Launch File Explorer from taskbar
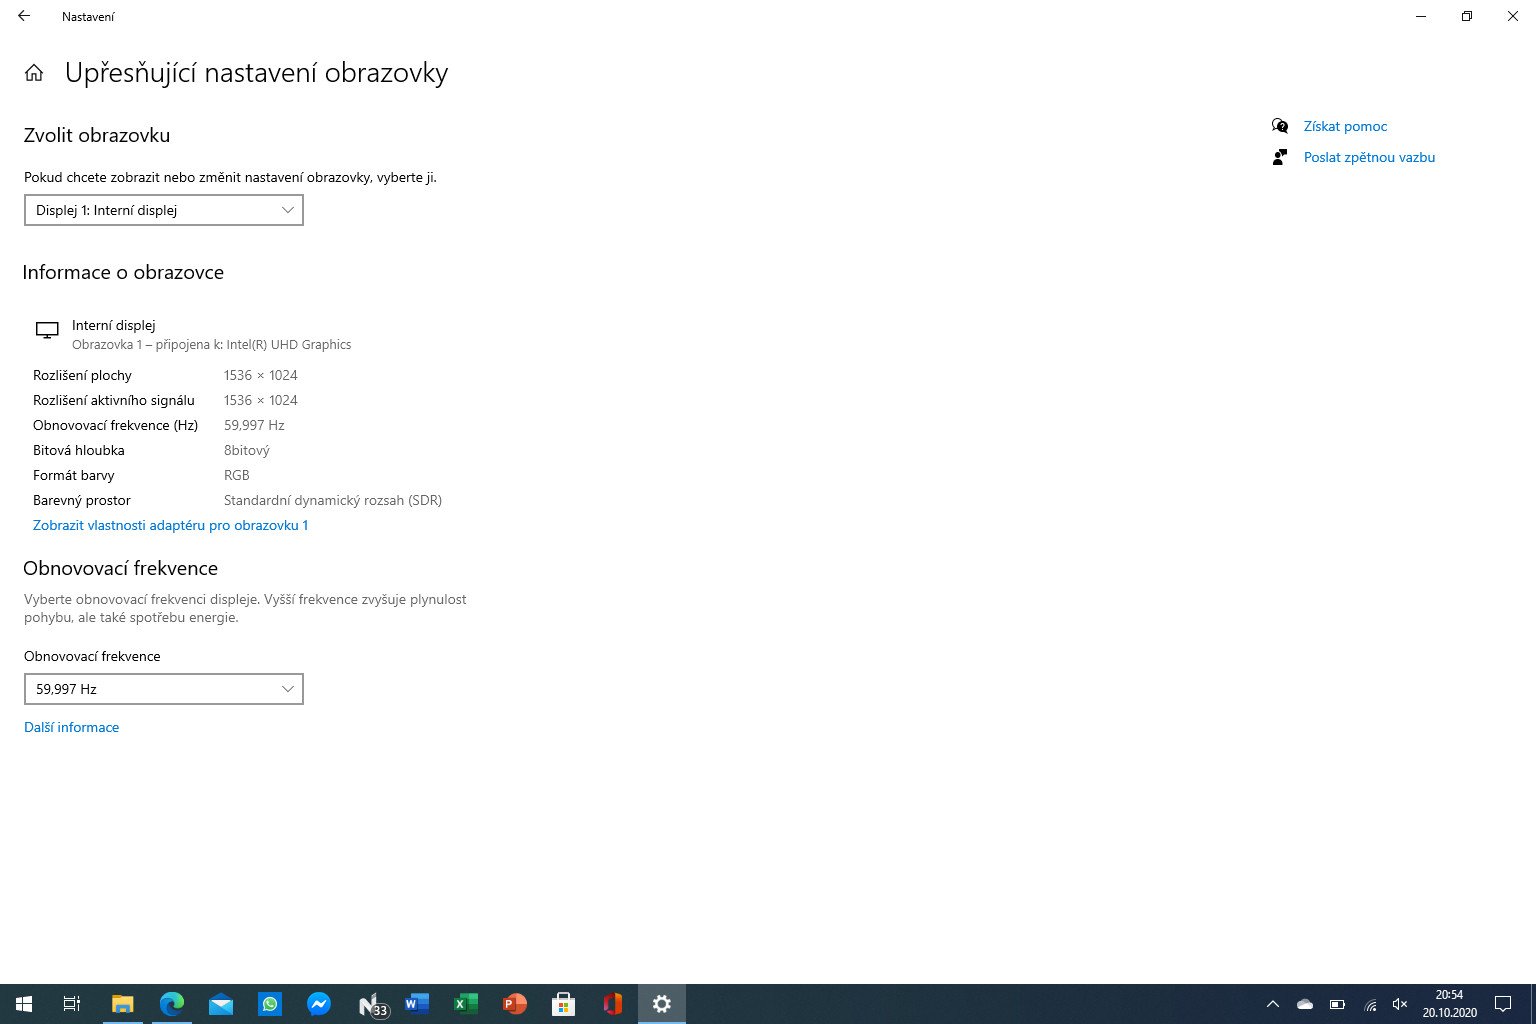 [x=122, y=1004]
